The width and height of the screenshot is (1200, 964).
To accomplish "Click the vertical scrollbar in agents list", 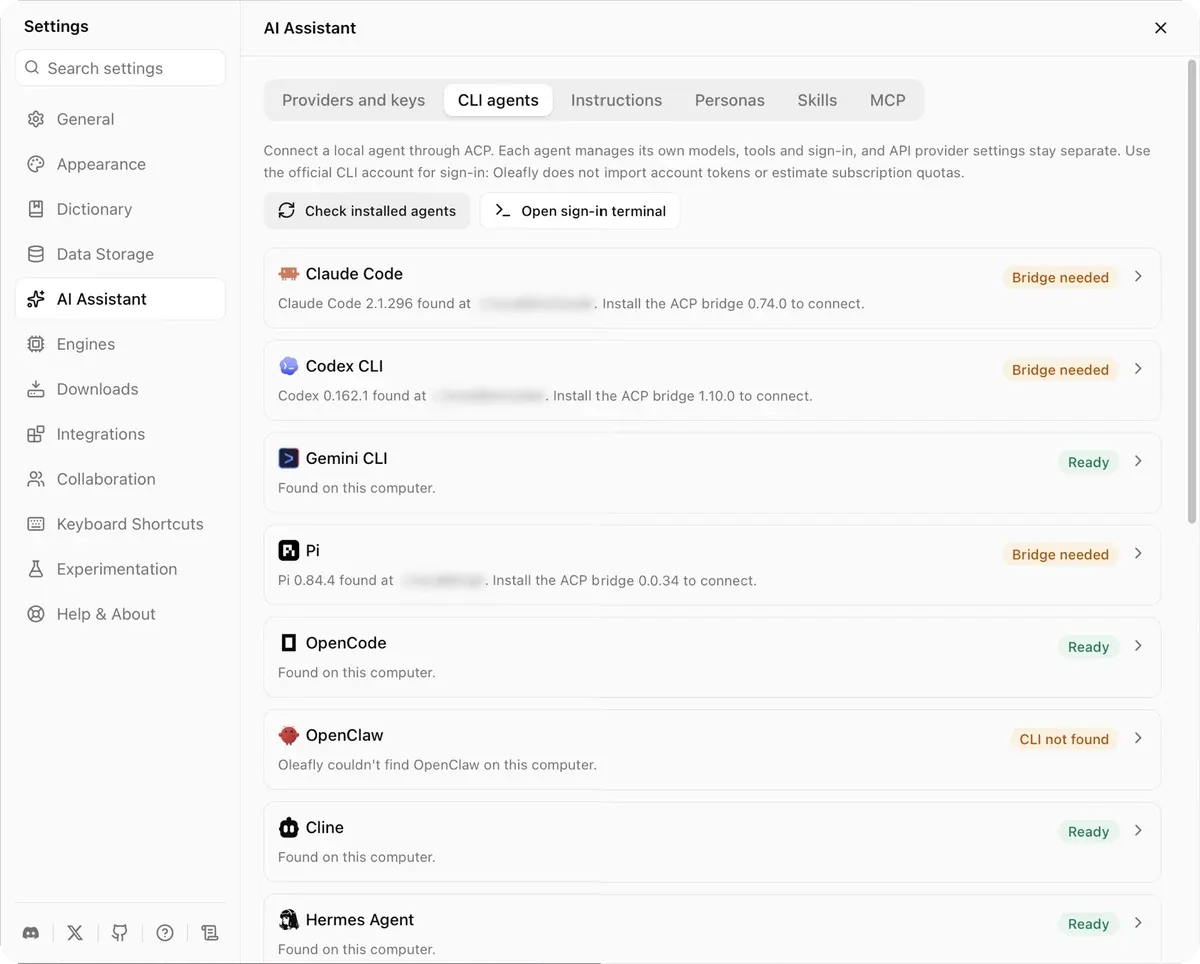I will 1191,290.
